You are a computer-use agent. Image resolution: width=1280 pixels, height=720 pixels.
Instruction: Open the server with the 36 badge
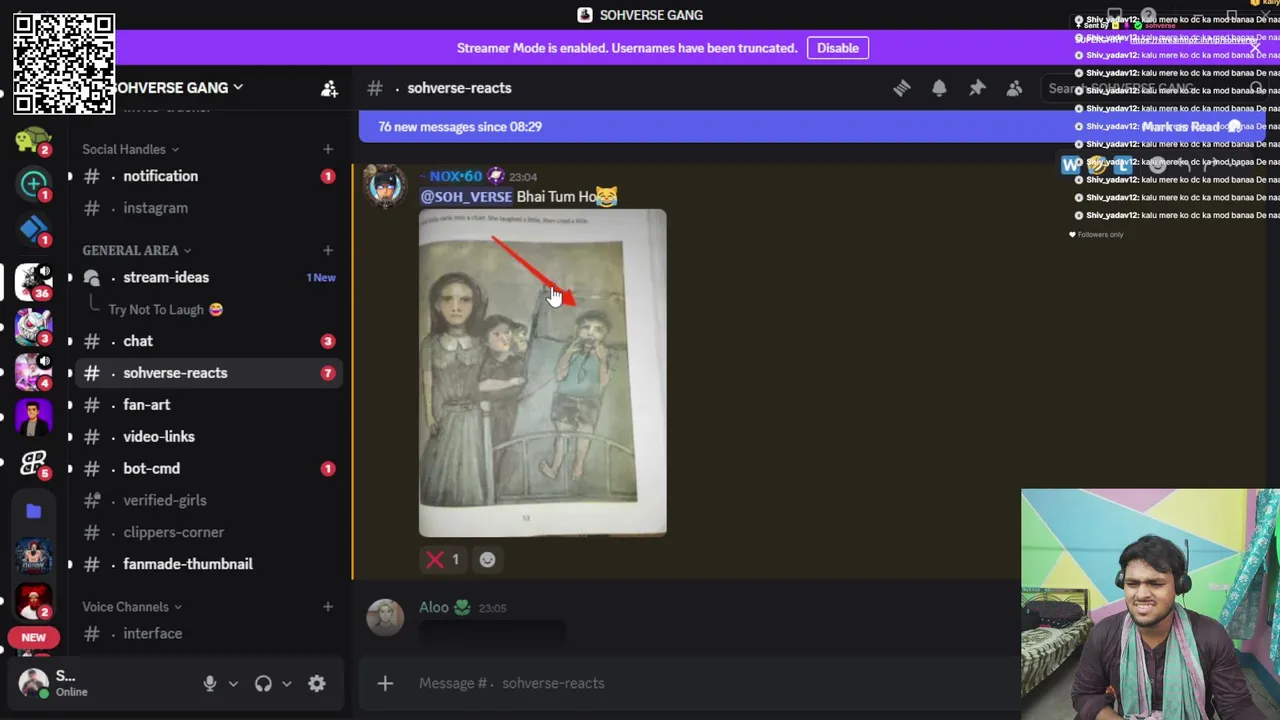(33, 282)
